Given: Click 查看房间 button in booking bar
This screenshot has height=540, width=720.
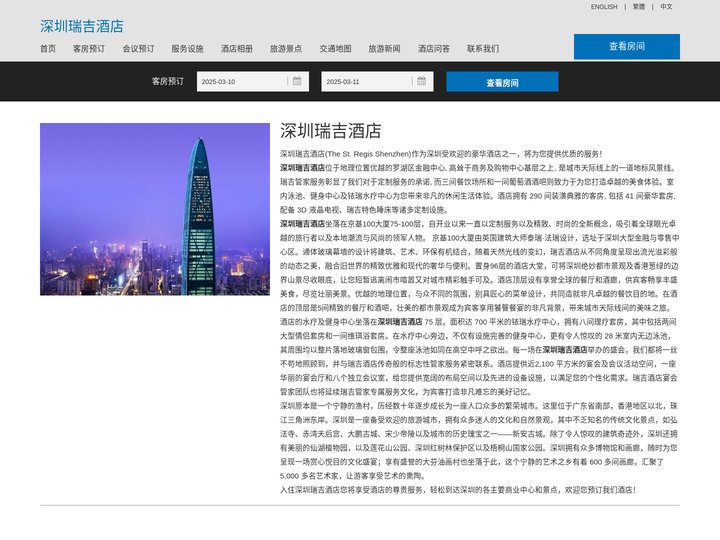Looking at the screenshot, I should coord(502,82).
